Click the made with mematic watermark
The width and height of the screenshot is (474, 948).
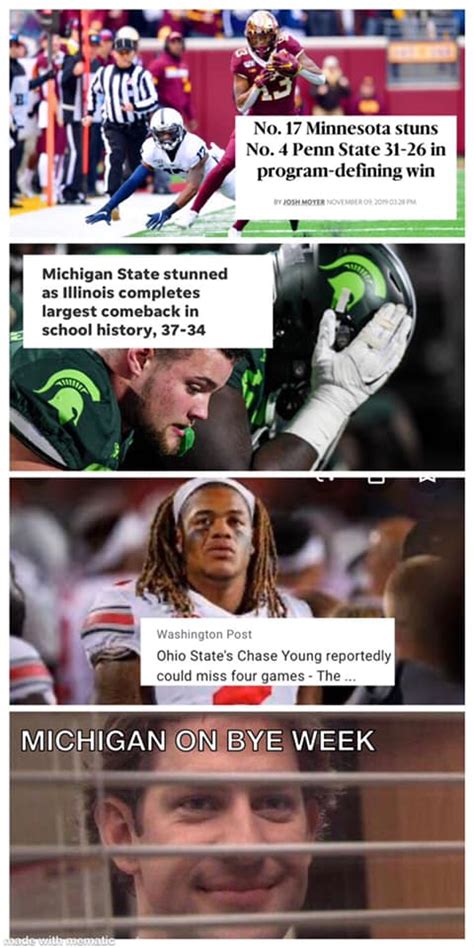point(59,941)
